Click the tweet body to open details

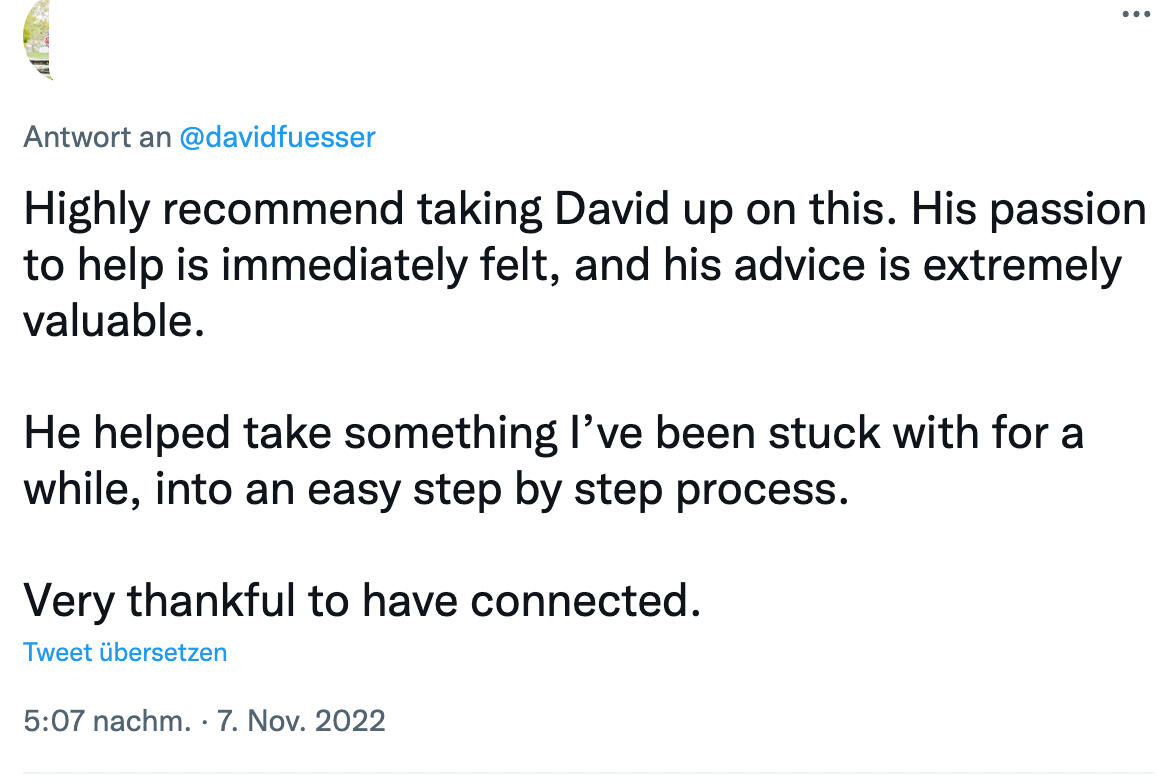500,400
